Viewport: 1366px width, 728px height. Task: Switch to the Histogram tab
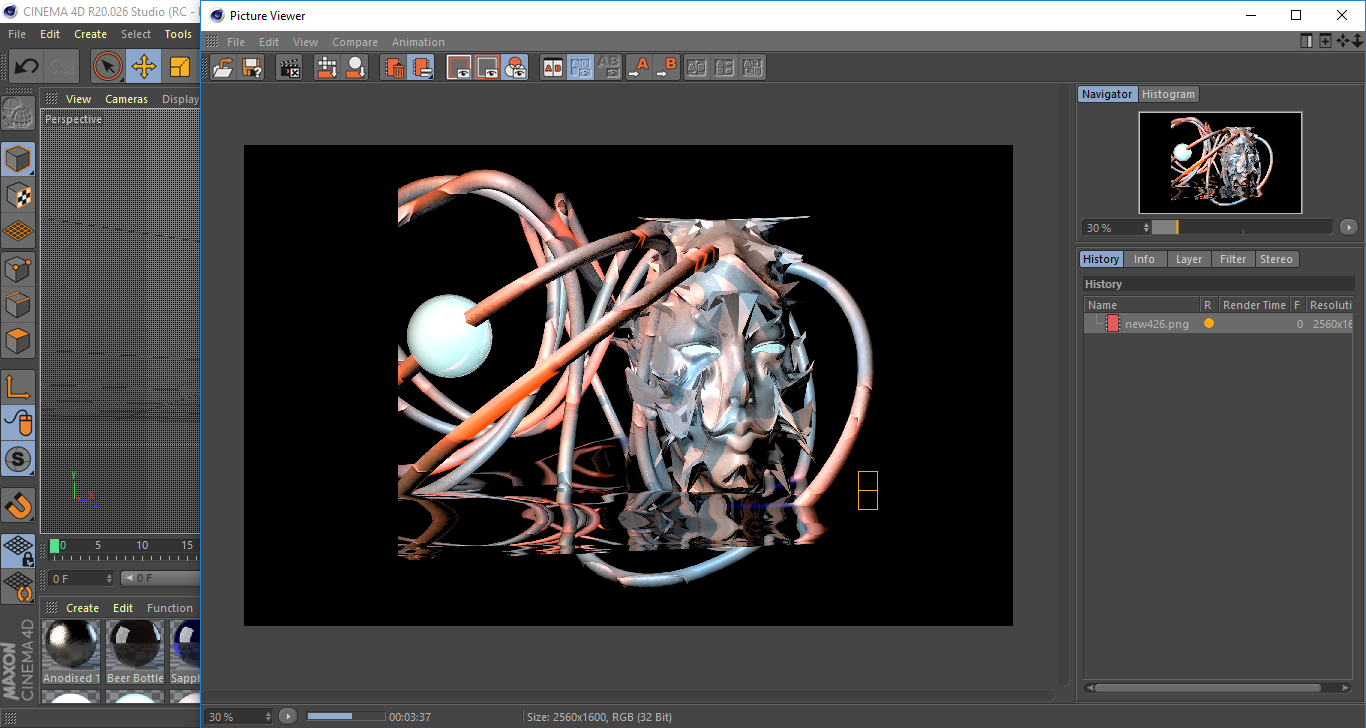[x=1168, y=94]
